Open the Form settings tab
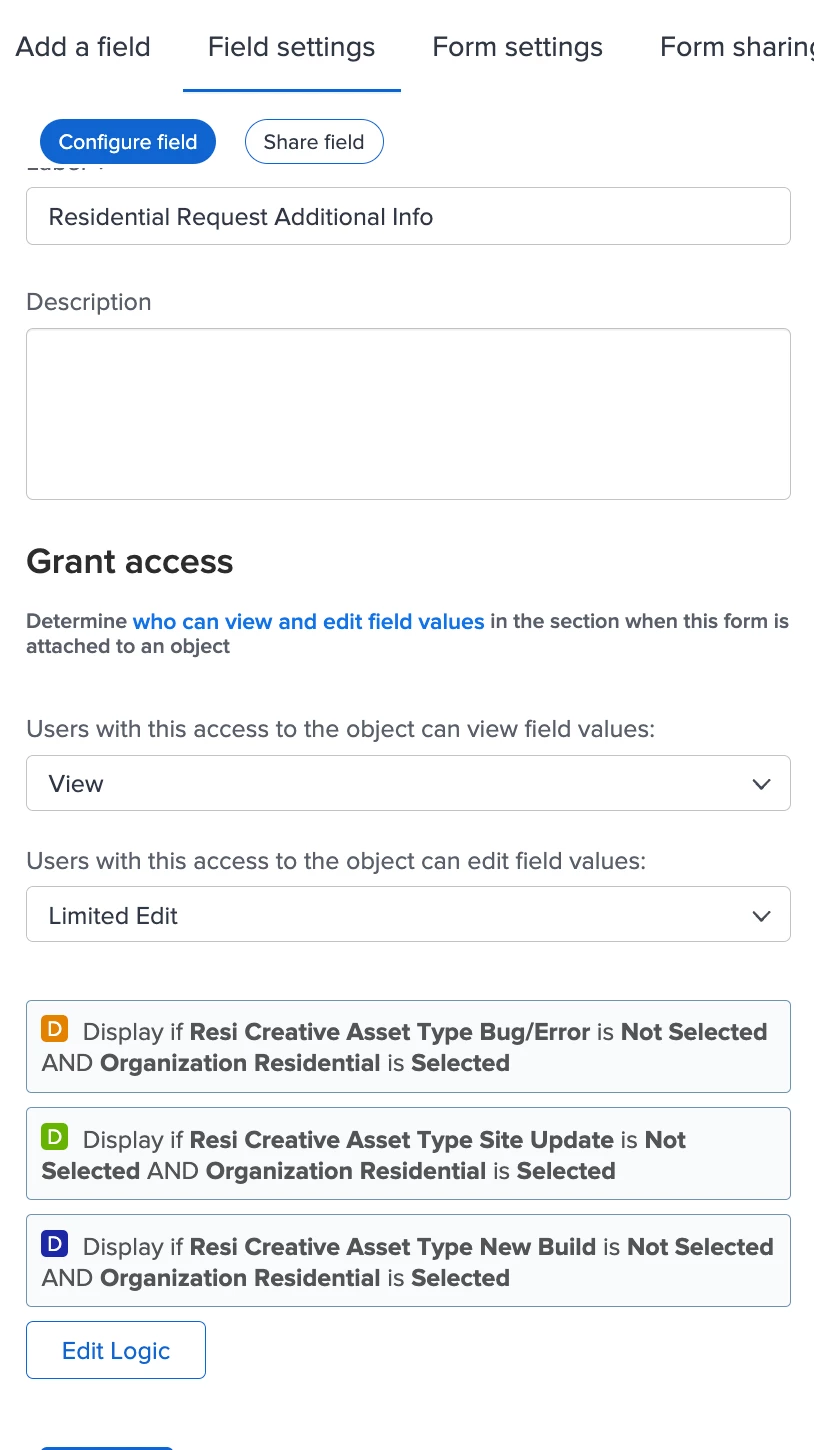Screen dimensions: 814x1450 pos(517,47)
